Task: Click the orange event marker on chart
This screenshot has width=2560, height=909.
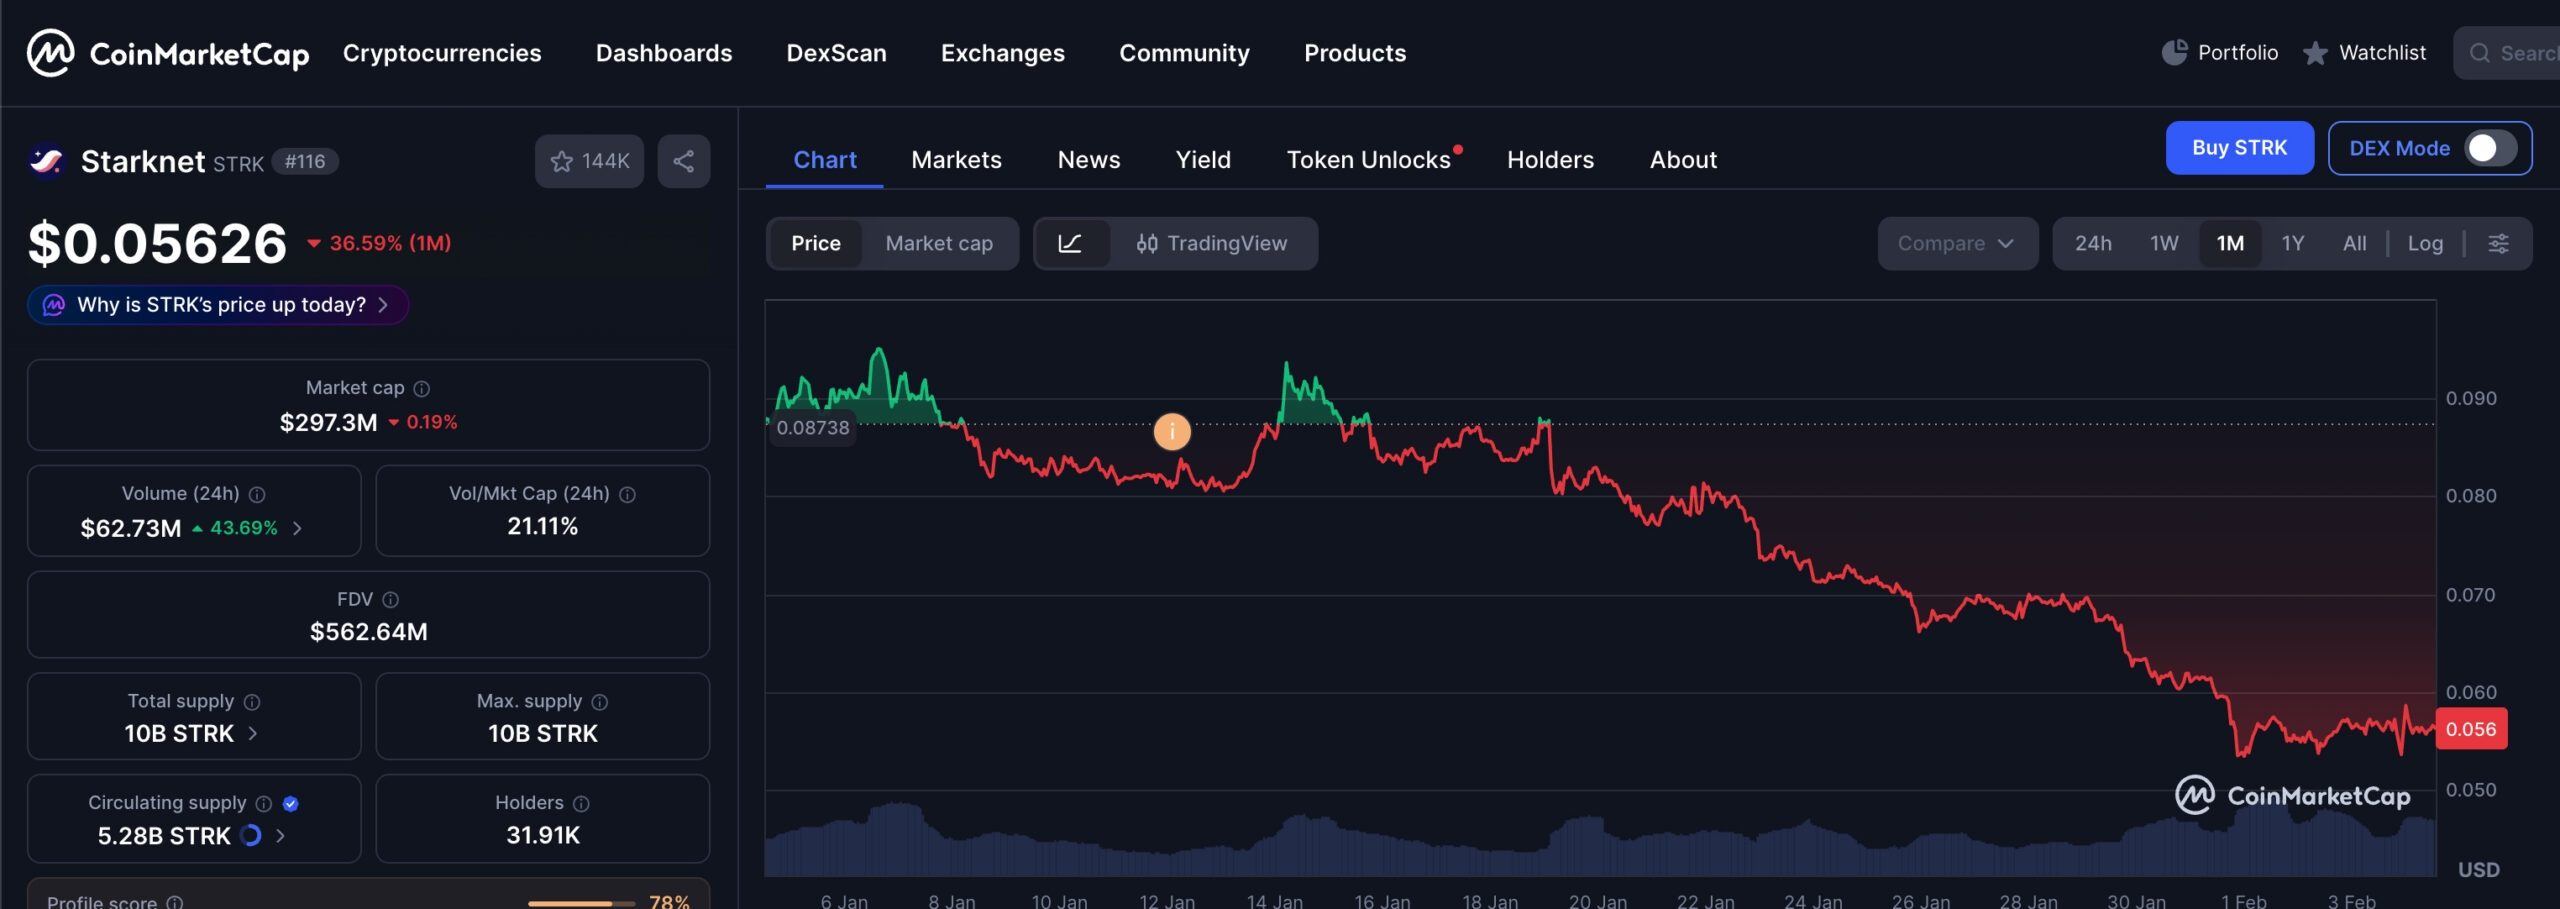Action: (x=1172, y=431)
